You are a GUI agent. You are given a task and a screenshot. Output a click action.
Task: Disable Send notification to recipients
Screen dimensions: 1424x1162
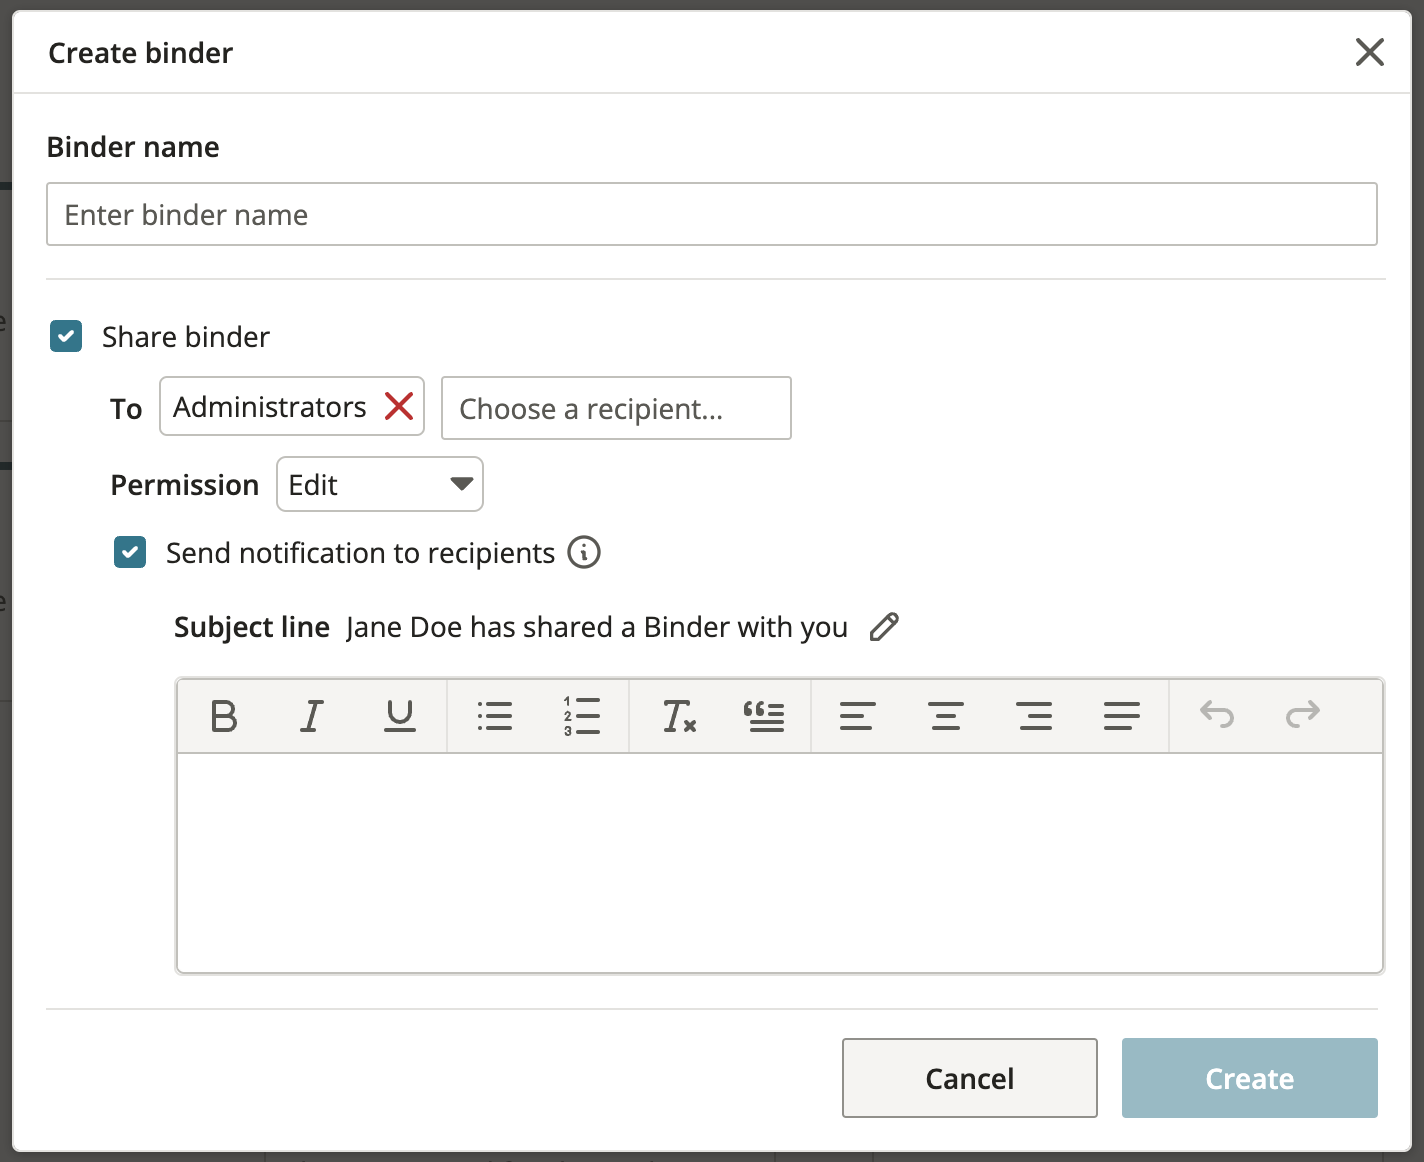[x=130, y=552]
